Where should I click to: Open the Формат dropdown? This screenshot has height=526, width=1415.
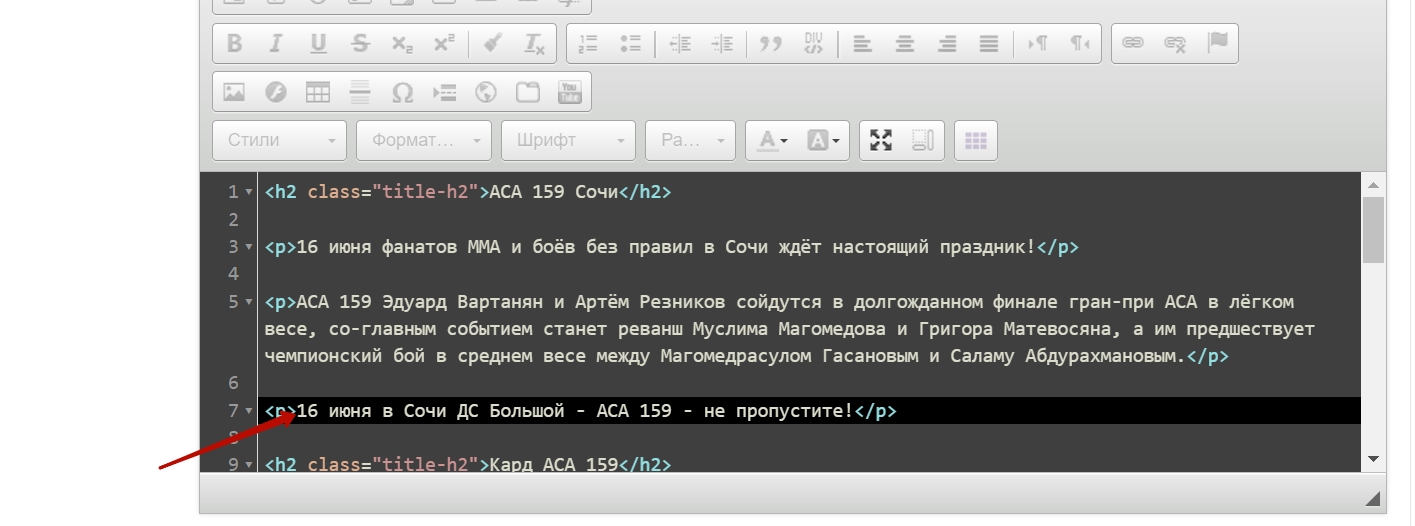click(424, 141)
